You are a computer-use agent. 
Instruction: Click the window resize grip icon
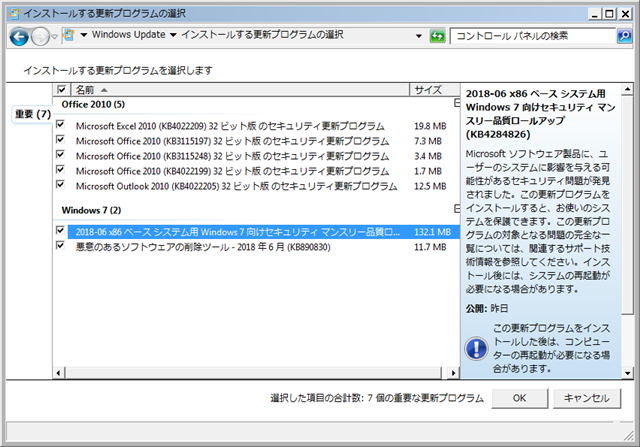coord(629,436)
